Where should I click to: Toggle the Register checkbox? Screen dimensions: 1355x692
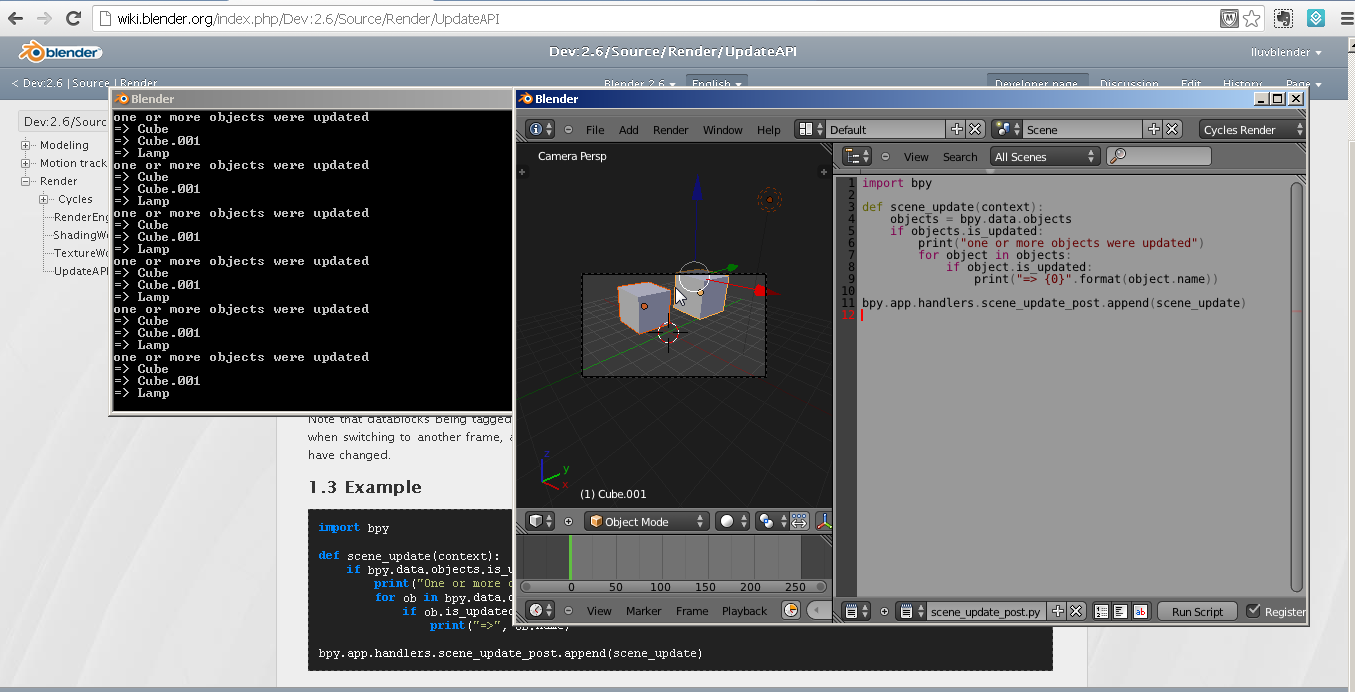pos(1253,610)
